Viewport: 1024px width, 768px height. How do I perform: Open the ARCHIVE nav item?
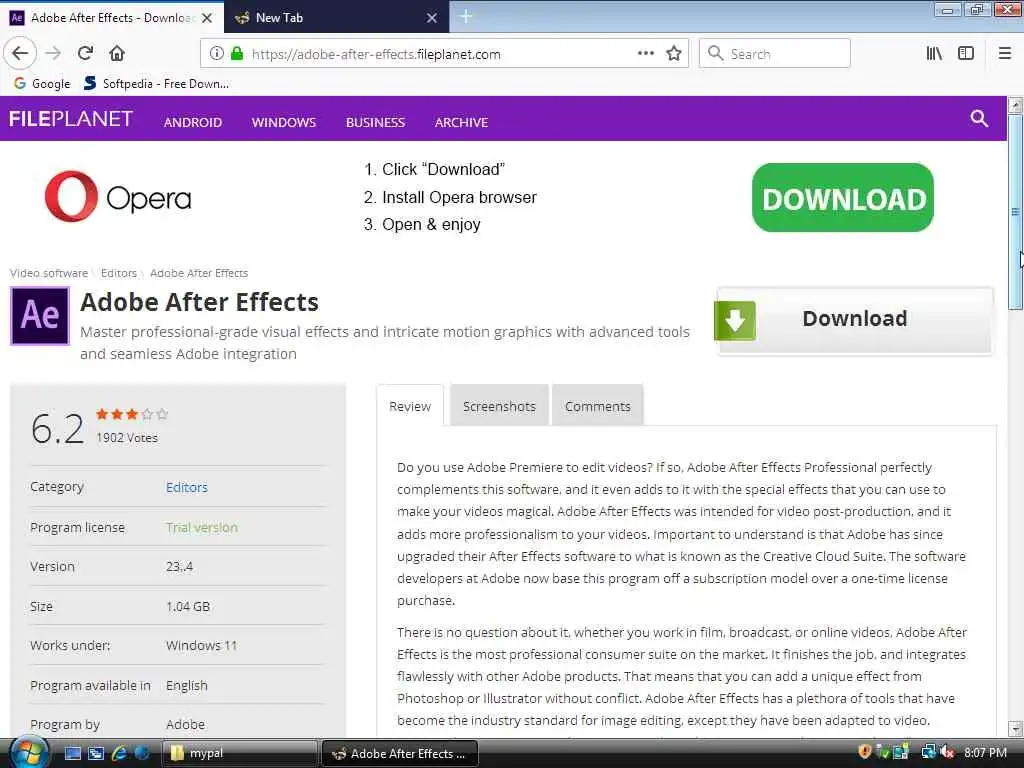click(x=461, y=122)
